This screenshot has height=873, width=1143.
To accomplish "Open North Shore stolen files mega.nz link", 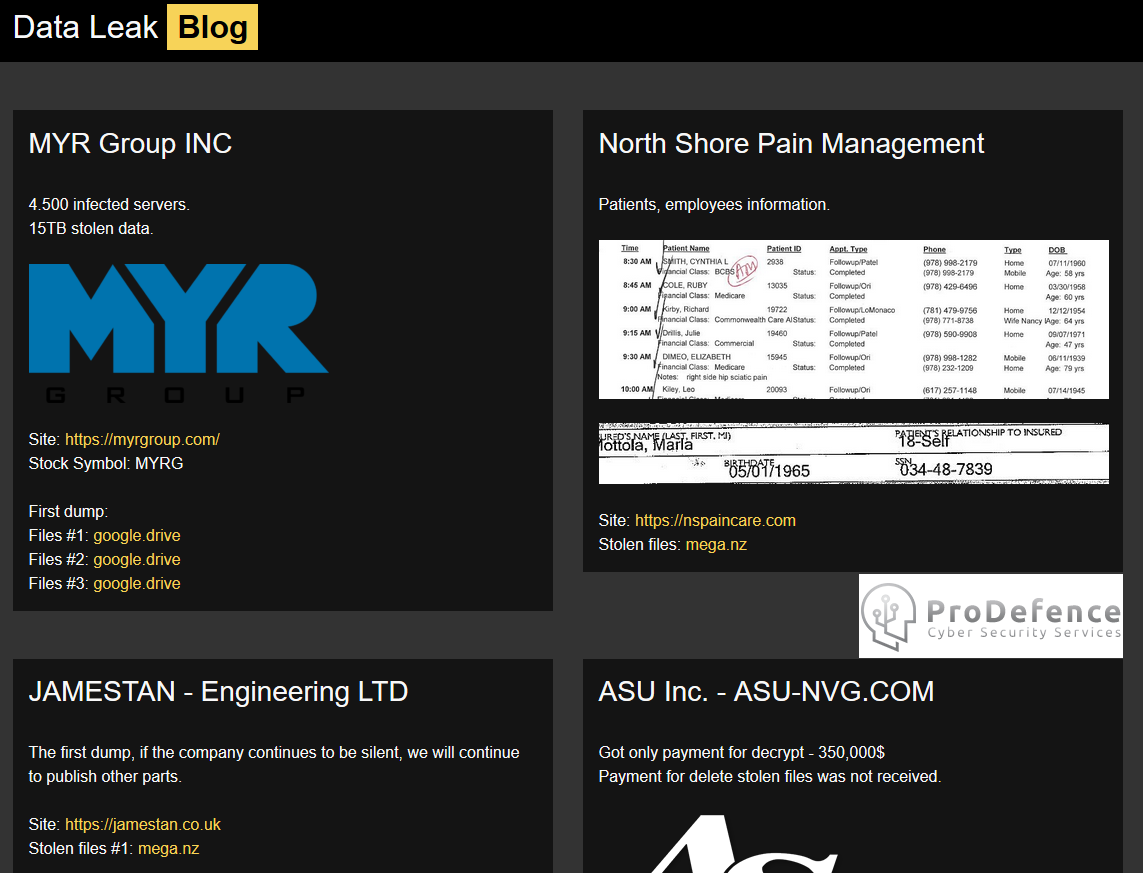I will (x=716, y=544).
